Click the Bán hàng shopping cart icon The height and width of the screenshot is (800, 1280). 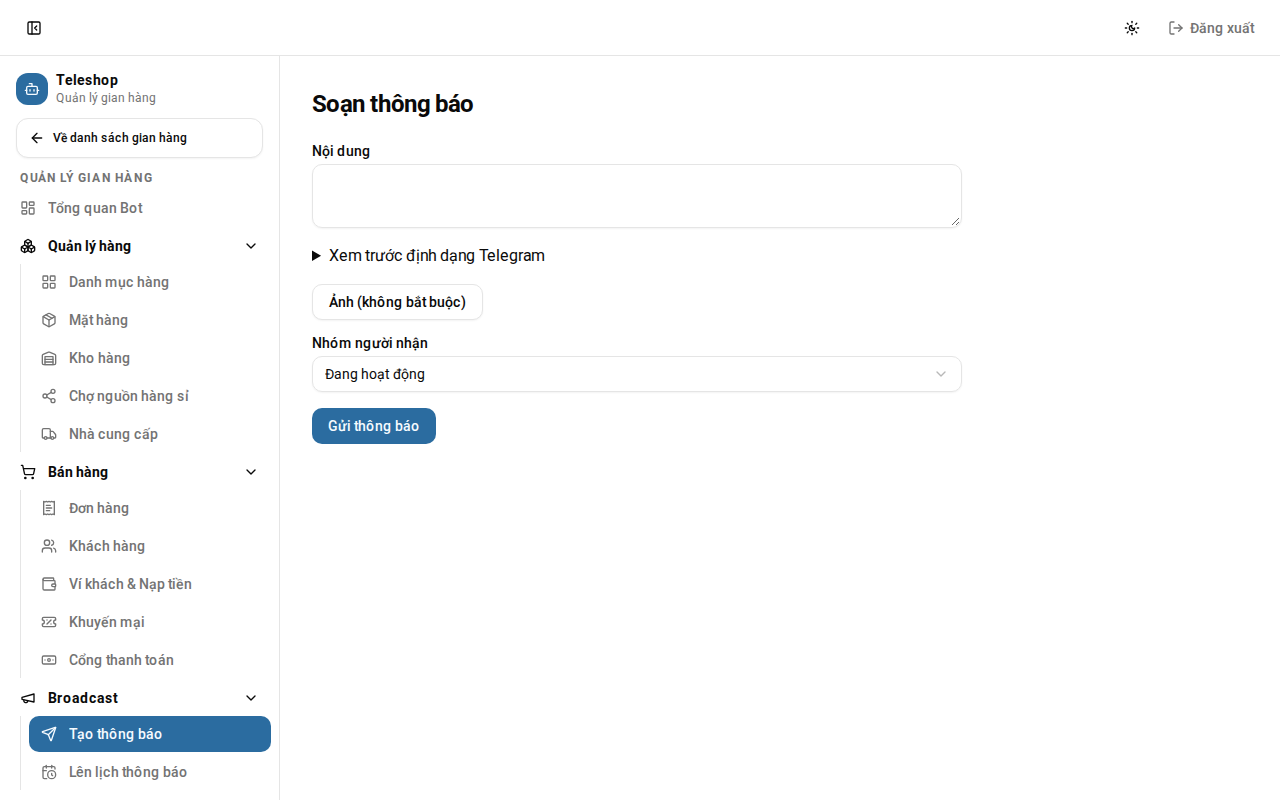pyautogui.click(x=28, y=472)
